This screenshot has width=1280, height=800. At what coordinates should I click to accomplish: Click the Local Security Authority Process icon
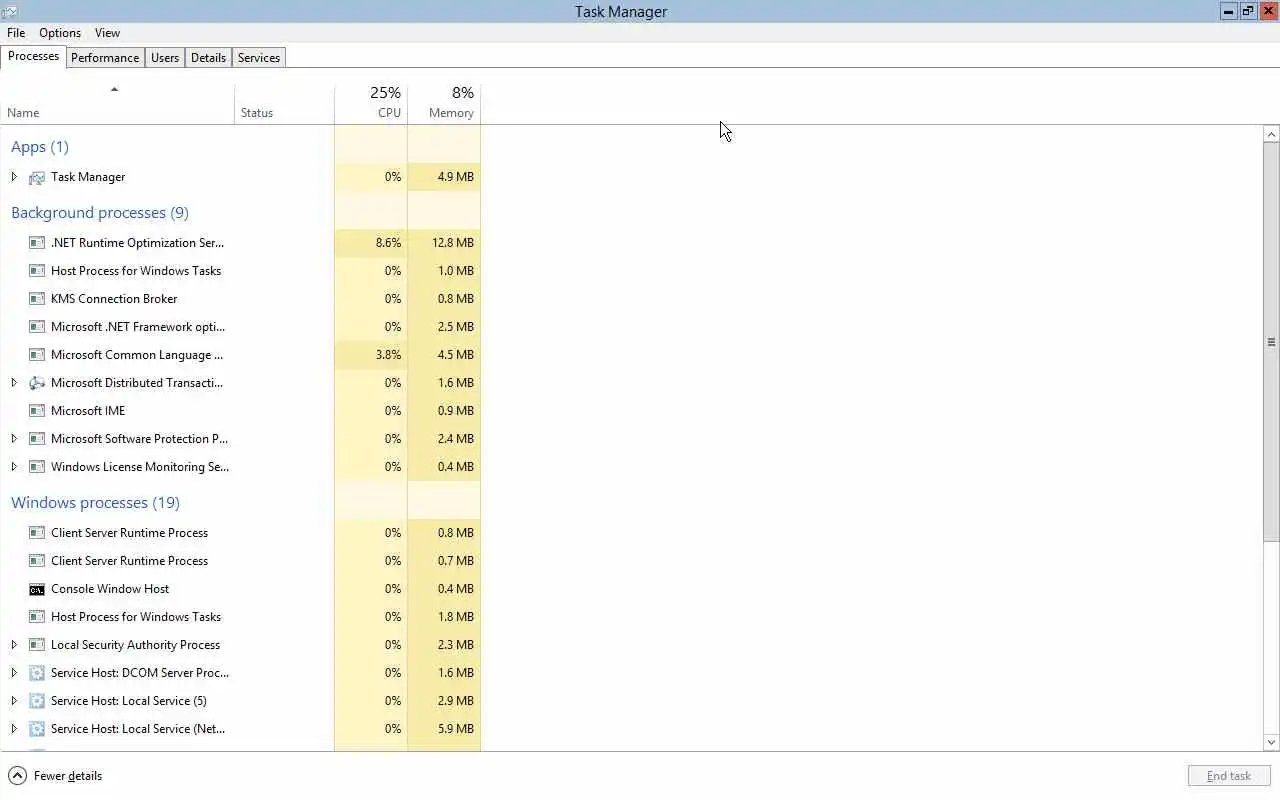[37, 645]
